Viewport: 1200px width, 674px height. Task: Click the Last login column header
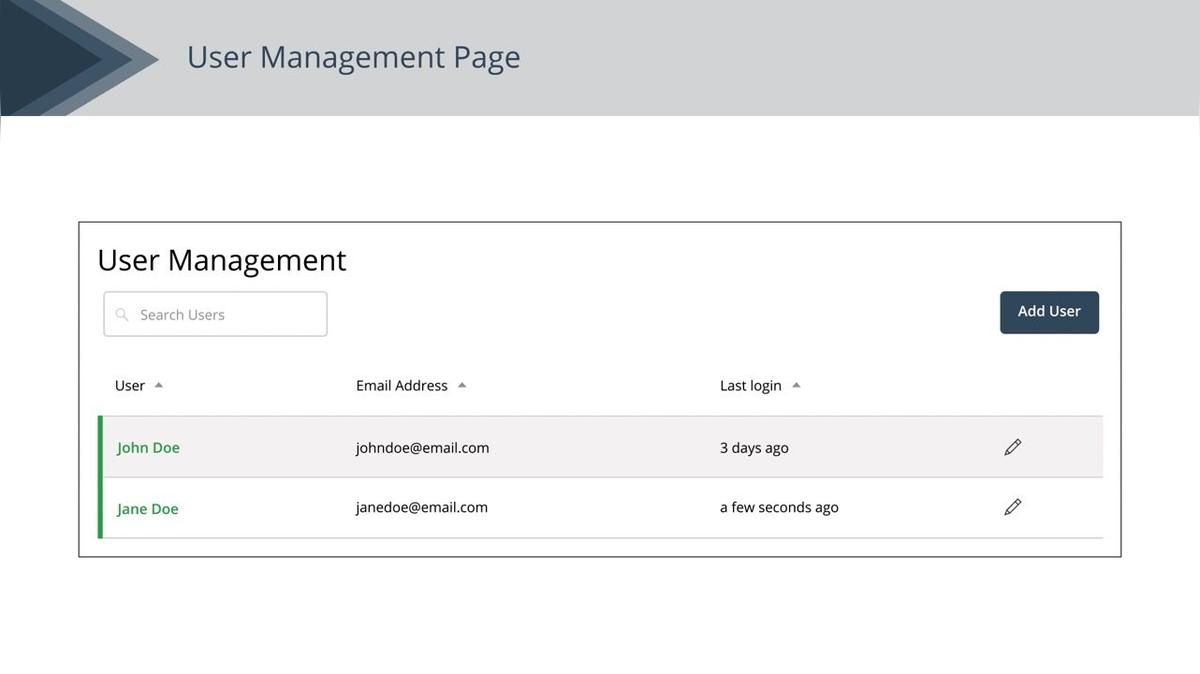[x=750, y=385]
